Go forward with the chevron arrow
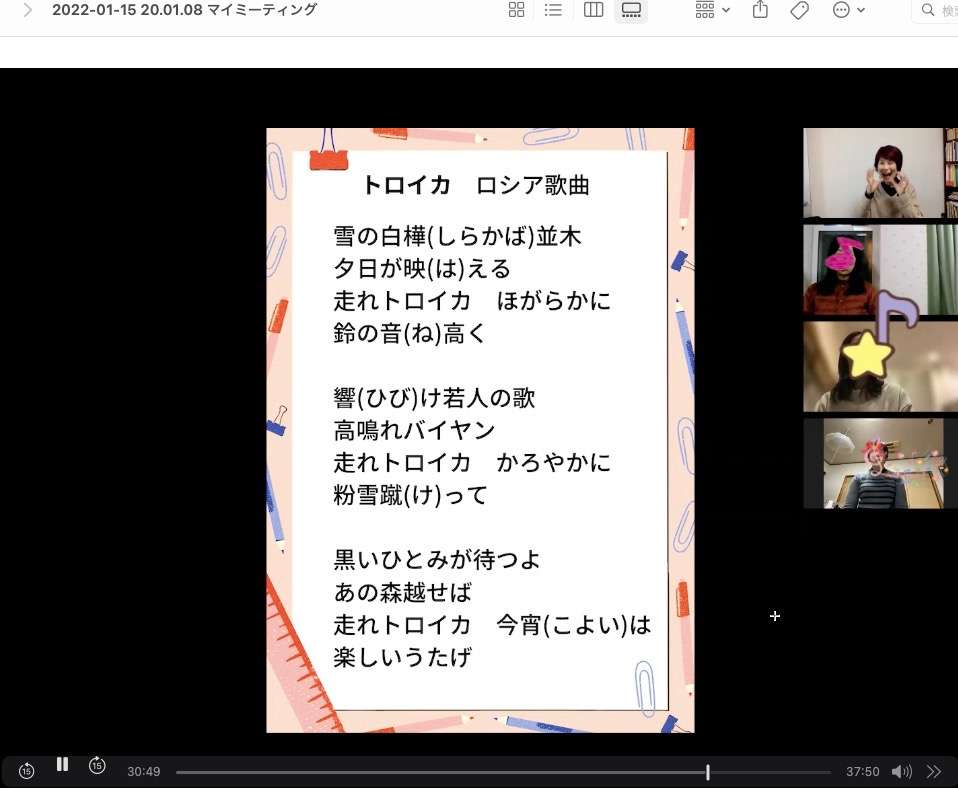Viewport: 958px width, 788px height. point(28,10)
